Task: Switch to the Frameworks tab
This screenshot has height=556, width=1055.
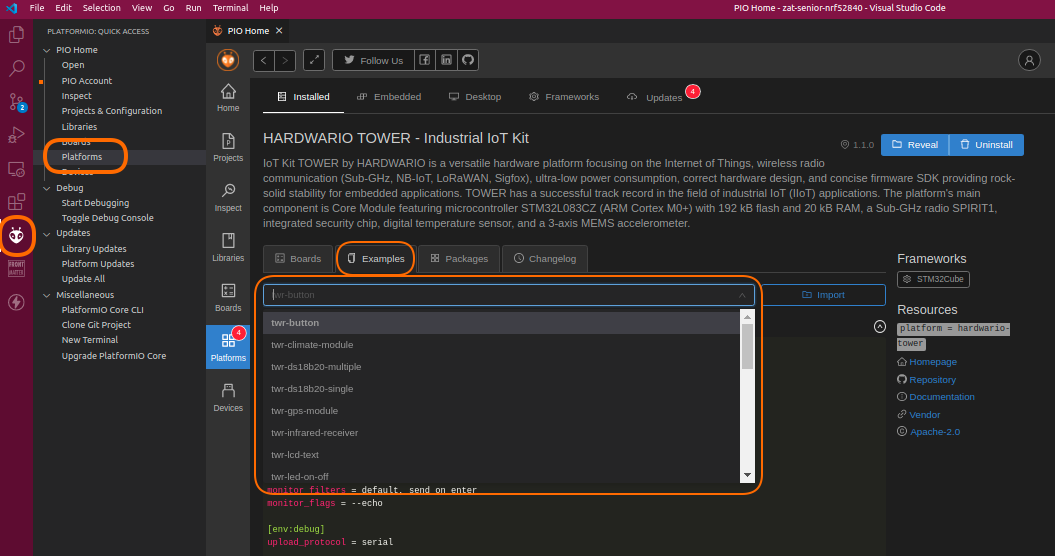Action: [564, 97]
